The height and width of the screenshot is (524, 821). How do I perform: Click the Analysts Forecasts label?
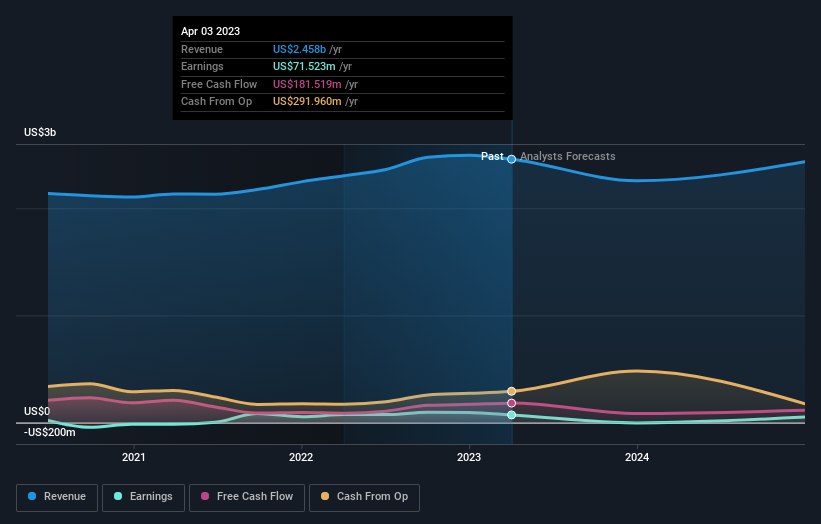click(568, 157)
